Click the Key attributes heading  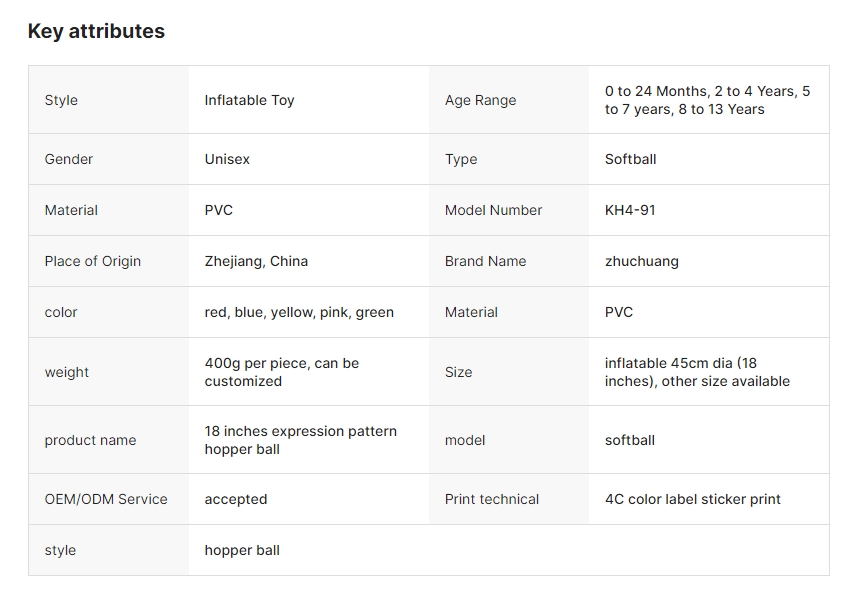tap(96, 31)
